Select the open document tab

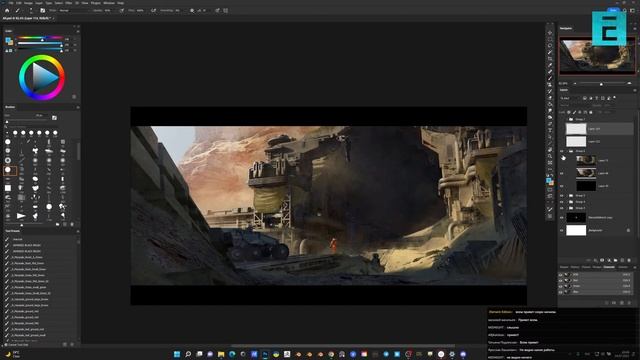point(27,18)
